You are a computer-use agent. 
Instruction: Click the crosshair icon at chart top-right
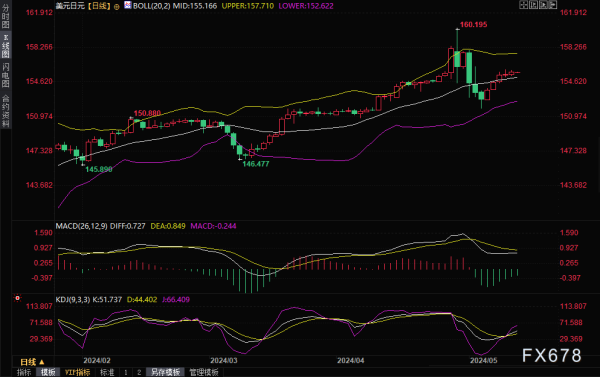pyautogui.click(x=523, y=5)
